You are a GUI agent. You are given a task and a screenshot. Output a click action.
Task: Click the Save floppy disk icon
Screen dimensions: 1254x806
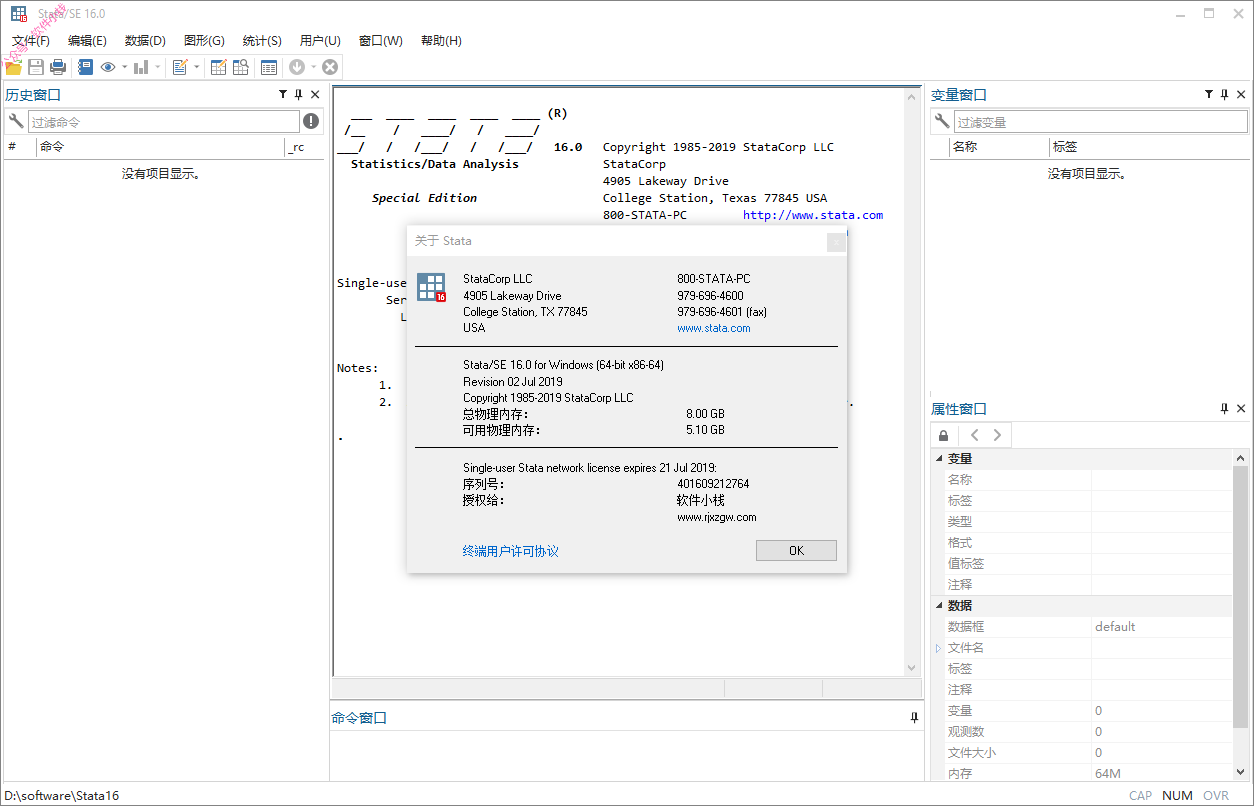[x=36, y=67]
